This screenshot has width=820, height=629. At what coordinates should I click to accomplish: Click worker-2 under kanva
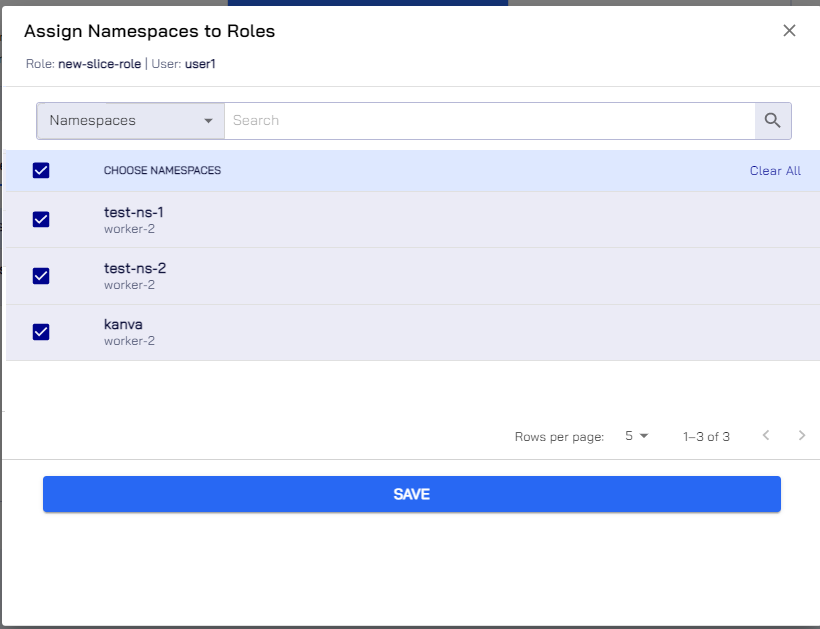(129, 341)
